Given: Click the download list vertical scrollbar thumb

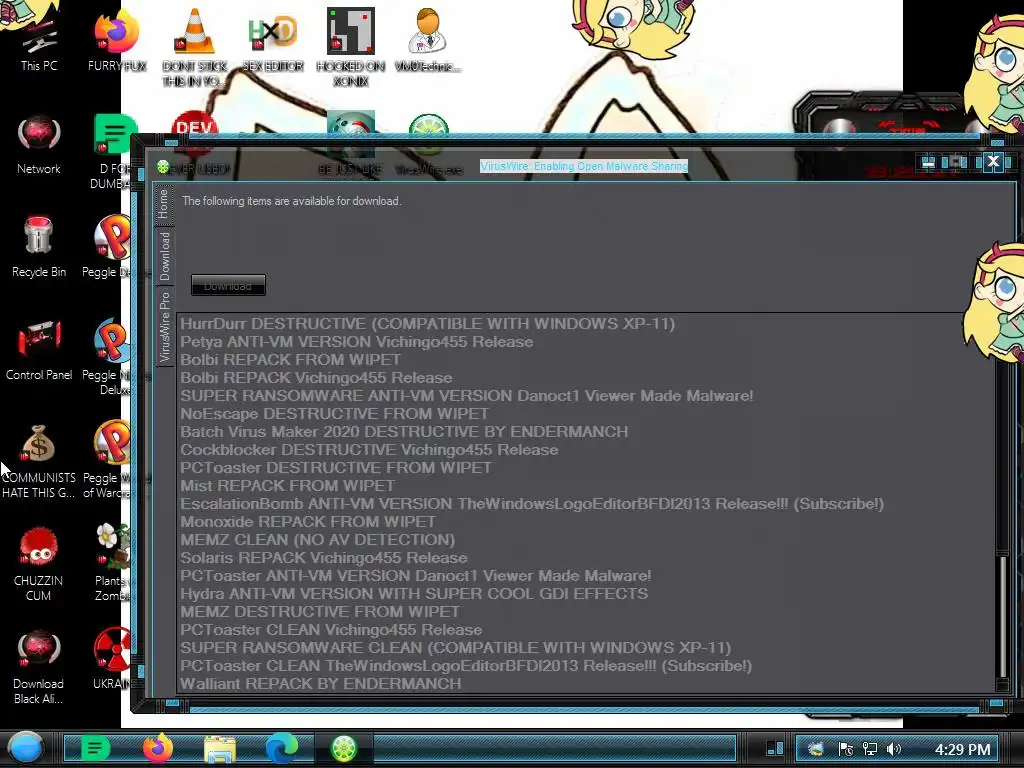Looking at the screenshot, I should click(x=1003, y=617).
